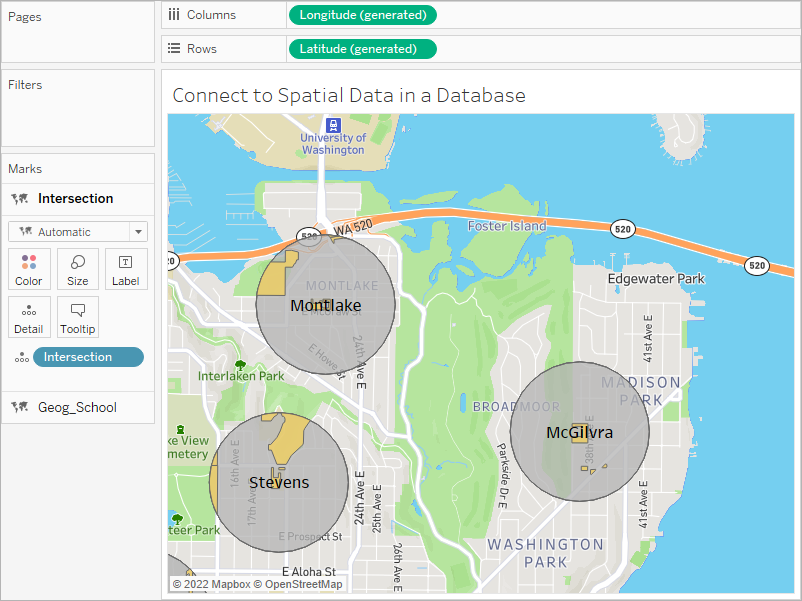The image size is (802, 601).
Task: Select the Montlake circle on the map
Action: [x=325, y=305]
